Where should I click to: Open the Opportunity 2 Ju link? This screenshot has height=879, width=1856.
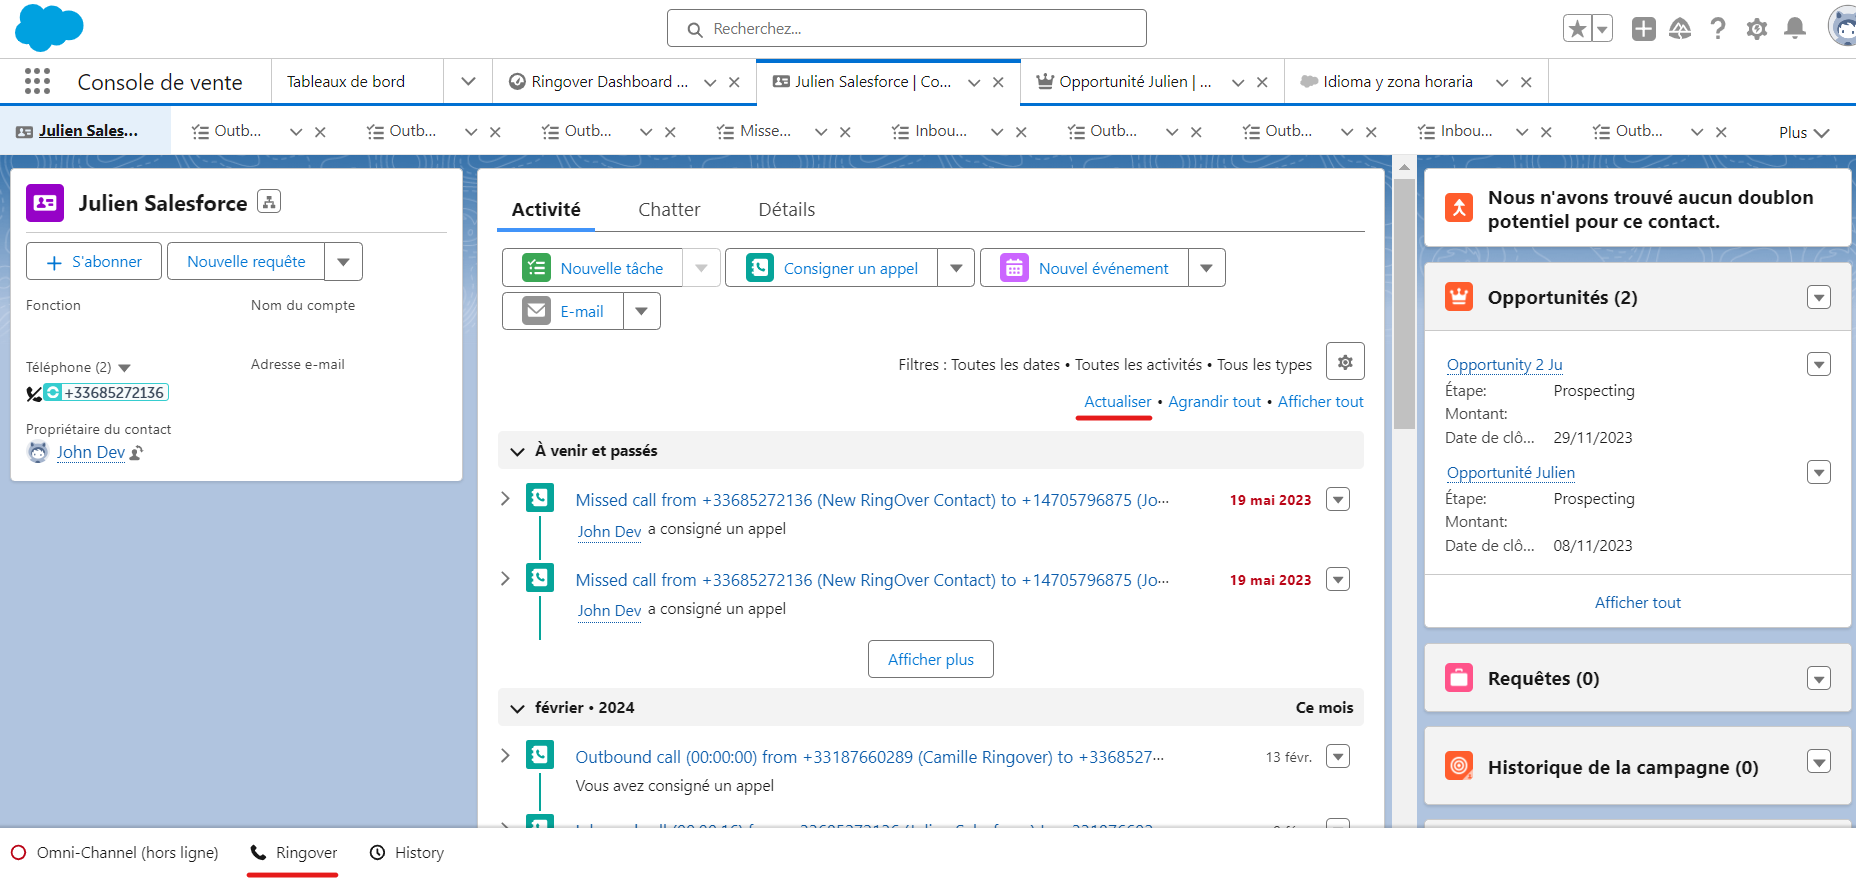(1504, 365)
